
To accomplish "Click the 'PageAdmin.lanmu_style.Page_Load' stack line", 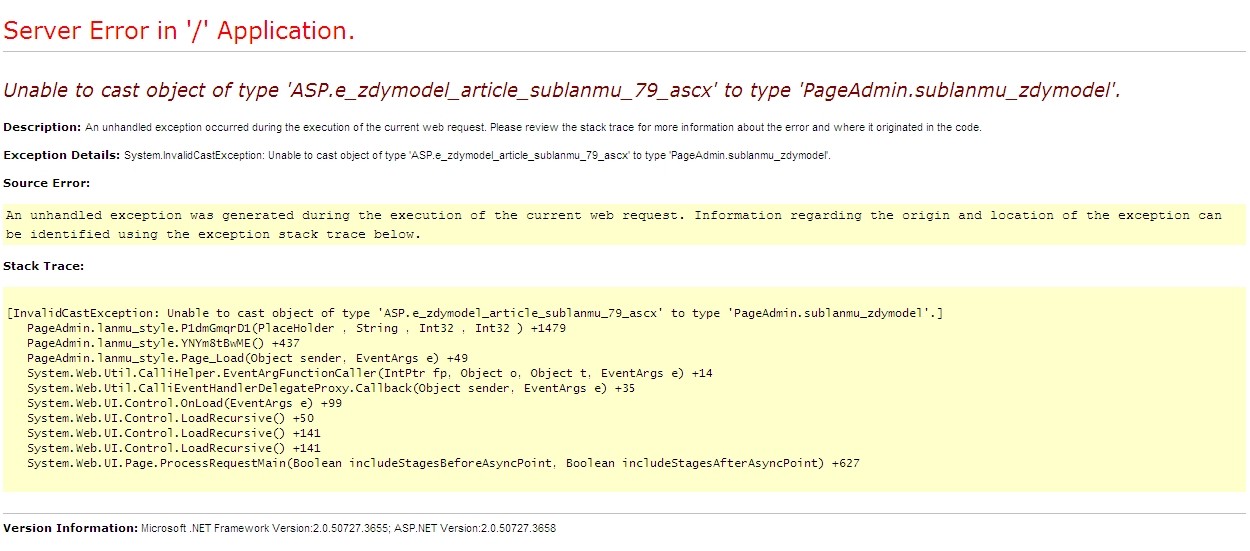I will click(x=247, y=358).
